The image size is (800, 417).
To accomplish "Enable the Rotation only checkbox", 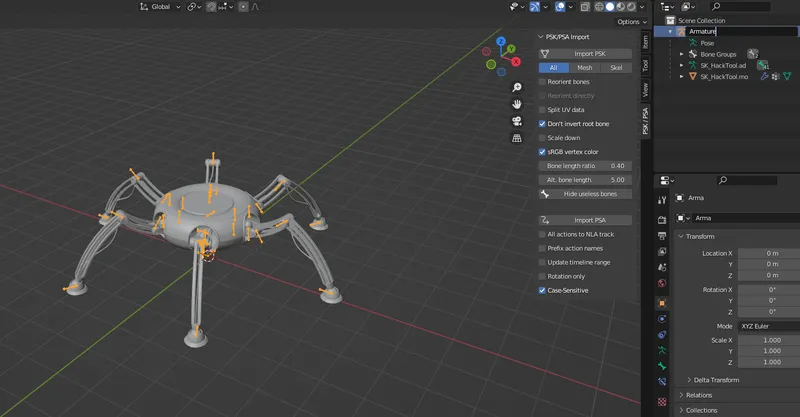I will click(542, 276).
